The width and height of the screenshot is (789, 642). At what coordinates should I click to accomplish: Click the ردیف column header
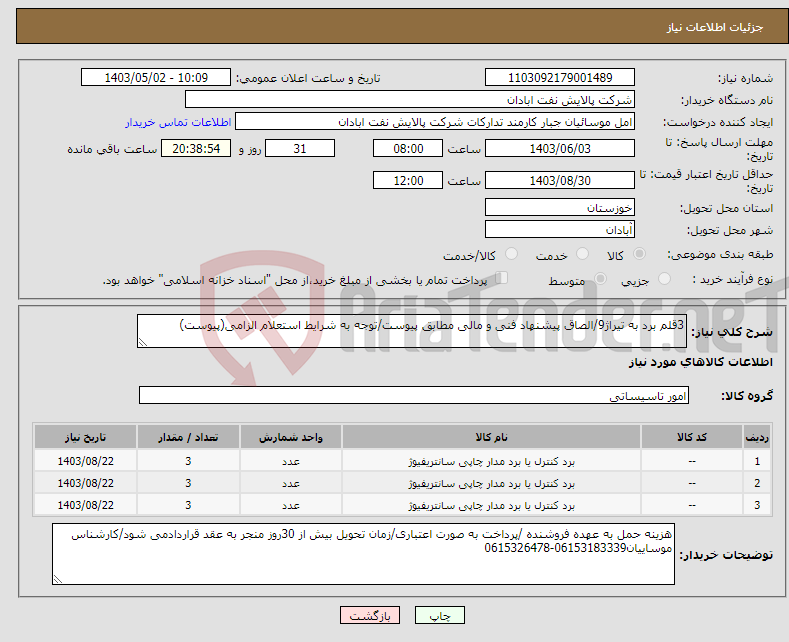coord(757,437)
